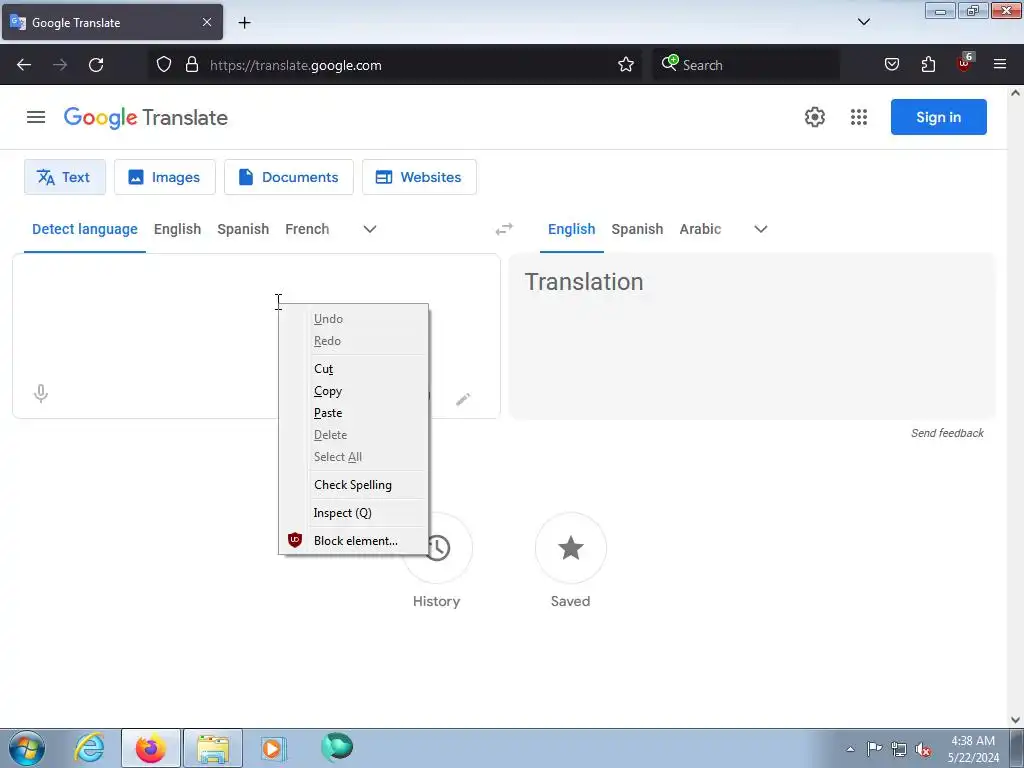Switch to Websites translation mode

[419, 177]
